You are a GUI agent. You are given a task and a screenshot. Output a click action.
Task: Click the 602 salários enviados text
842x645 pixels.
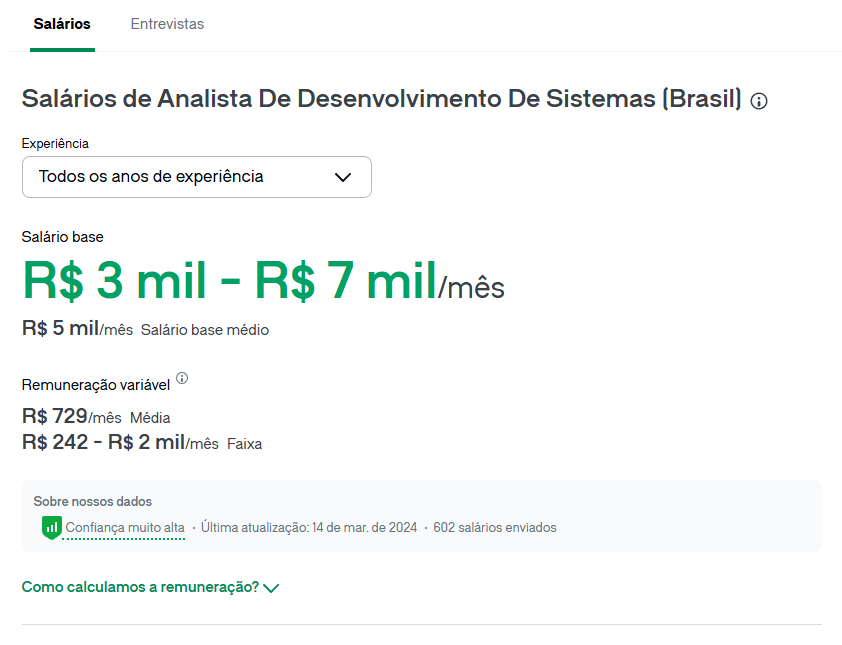point(495,527)
